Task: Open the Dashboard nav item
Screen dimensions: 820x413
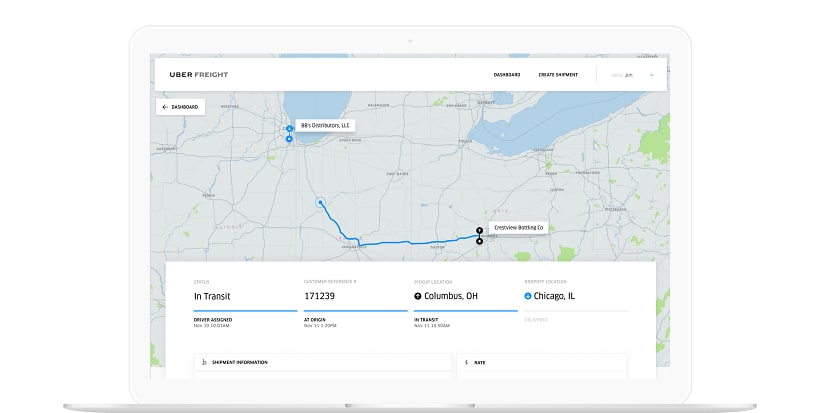Action: click(507, 75)
